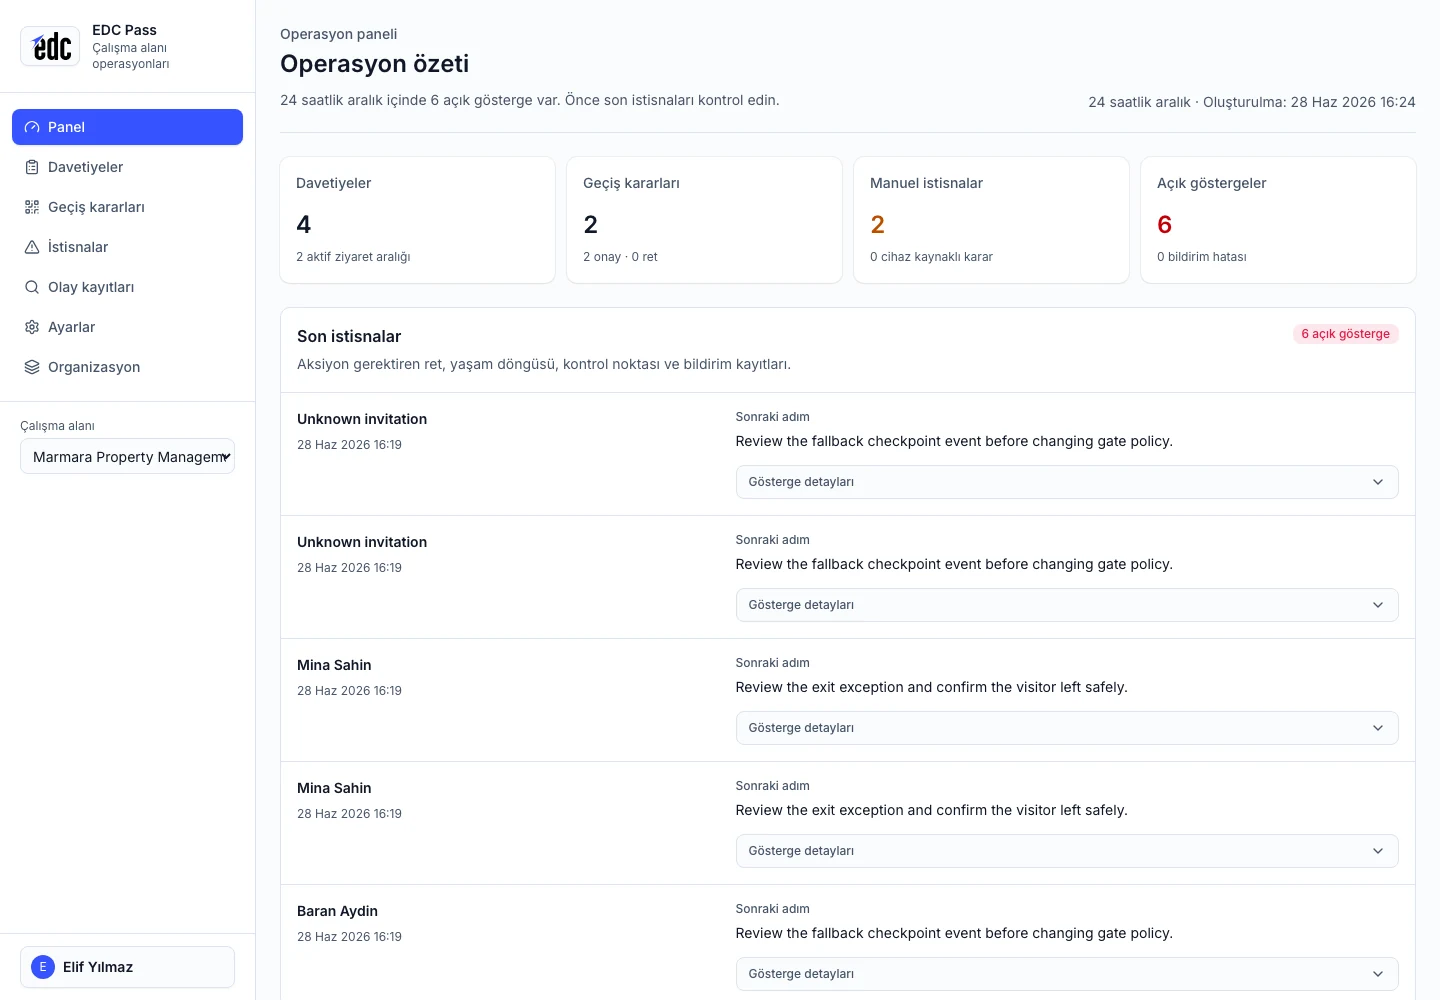Expand Gösterge detayları for second Unknown invitation
The height and width of the screenshot is (1000, 1440).
pos(1067,605)
